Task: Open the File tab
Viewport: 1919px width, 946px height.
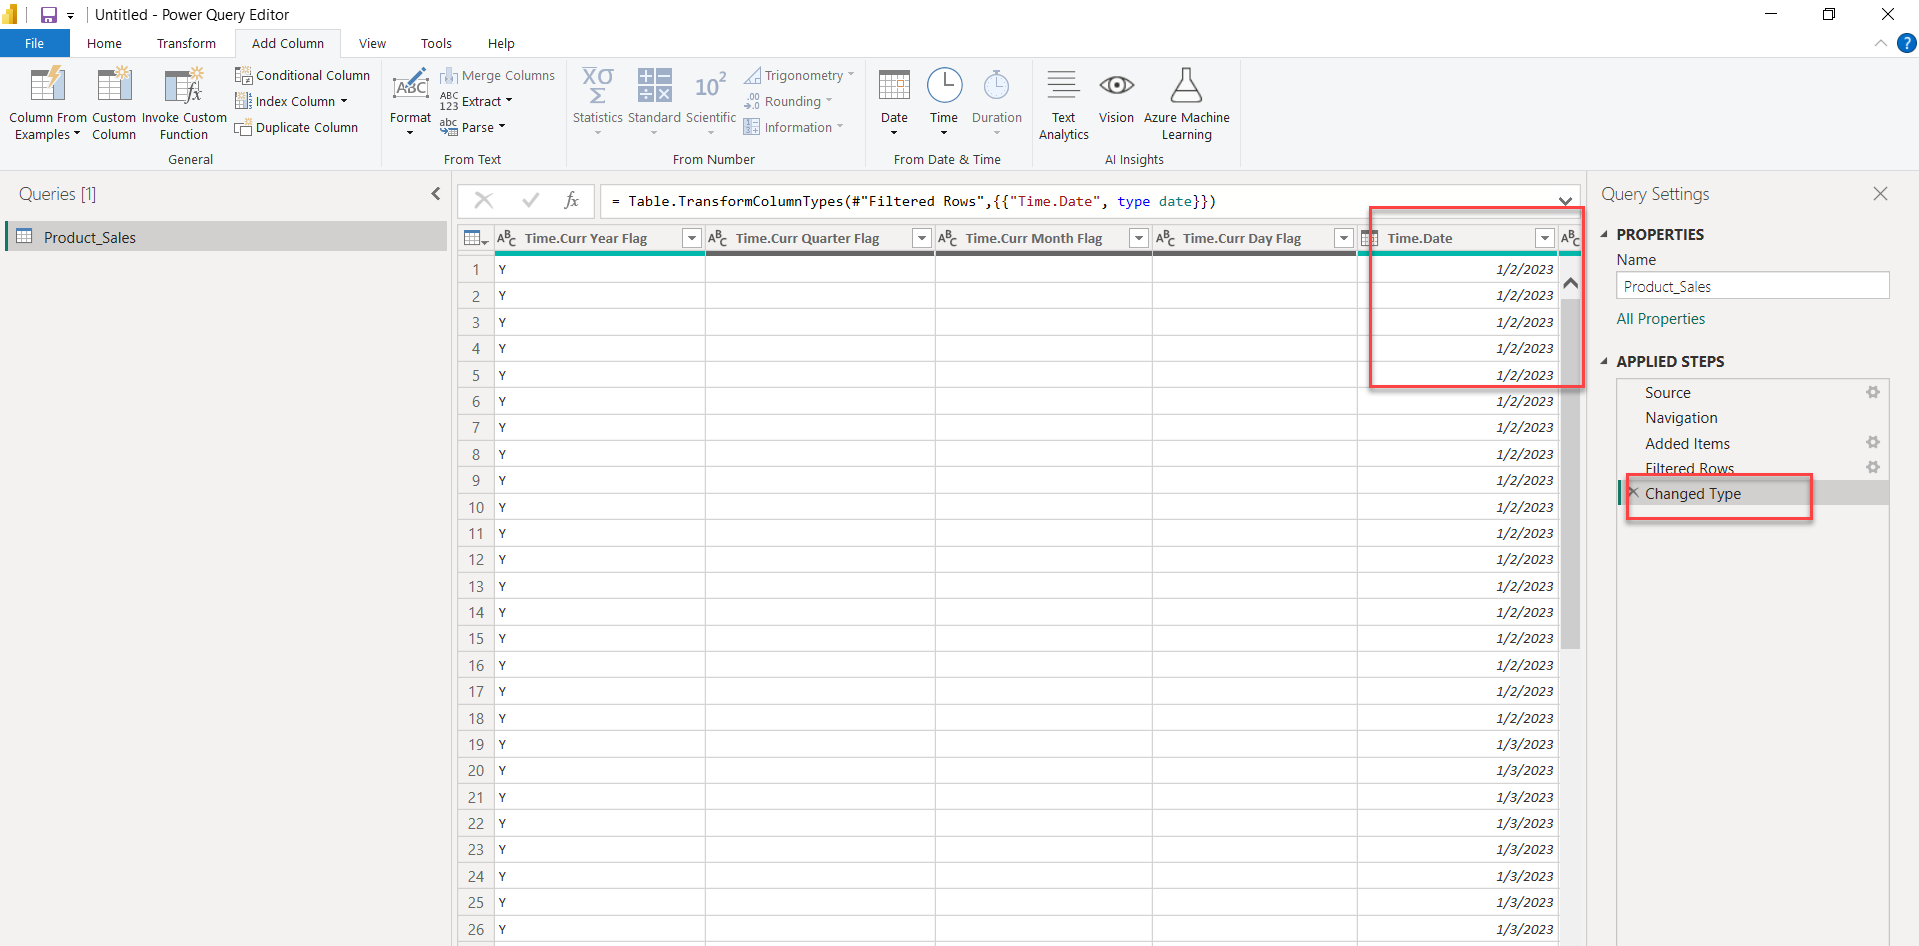Action: click(x=35, y=43)
